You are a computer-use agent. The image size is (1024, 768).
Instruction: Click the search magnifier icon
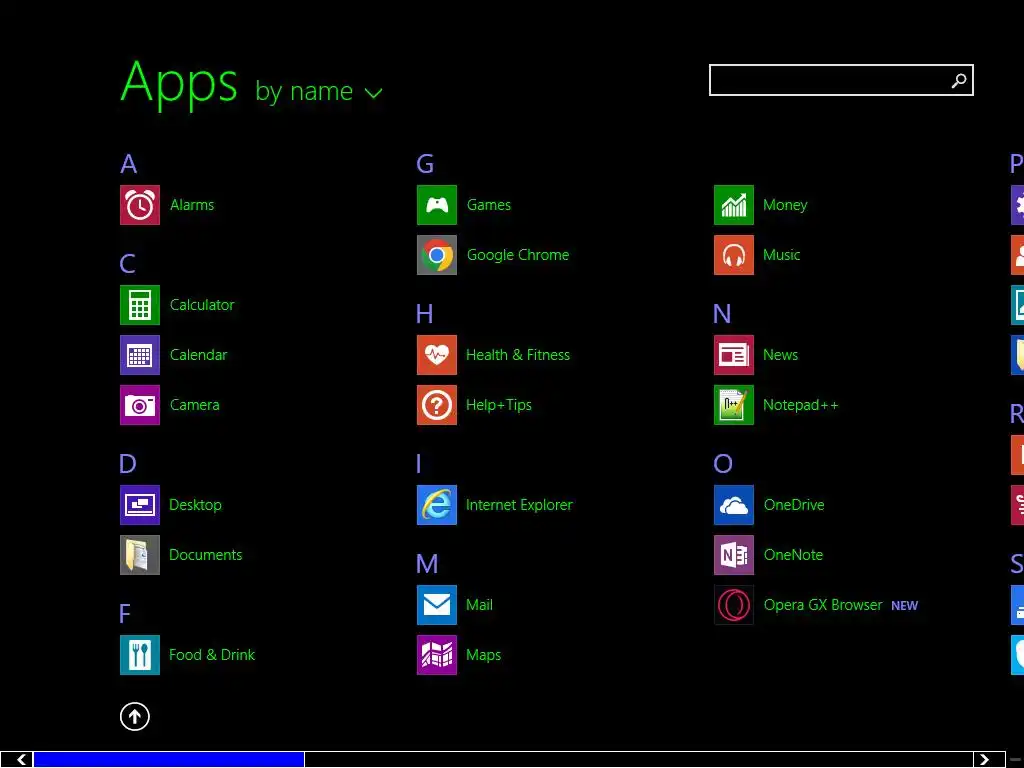click(959, 80)
